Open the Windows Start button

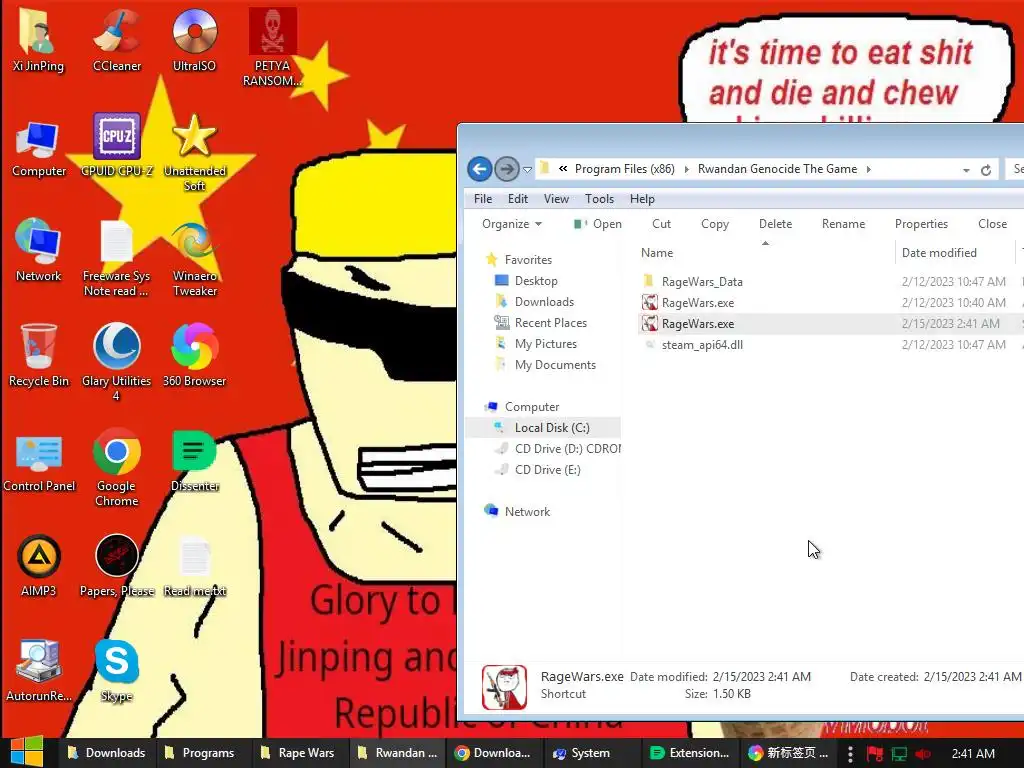(x=27, y=752)
